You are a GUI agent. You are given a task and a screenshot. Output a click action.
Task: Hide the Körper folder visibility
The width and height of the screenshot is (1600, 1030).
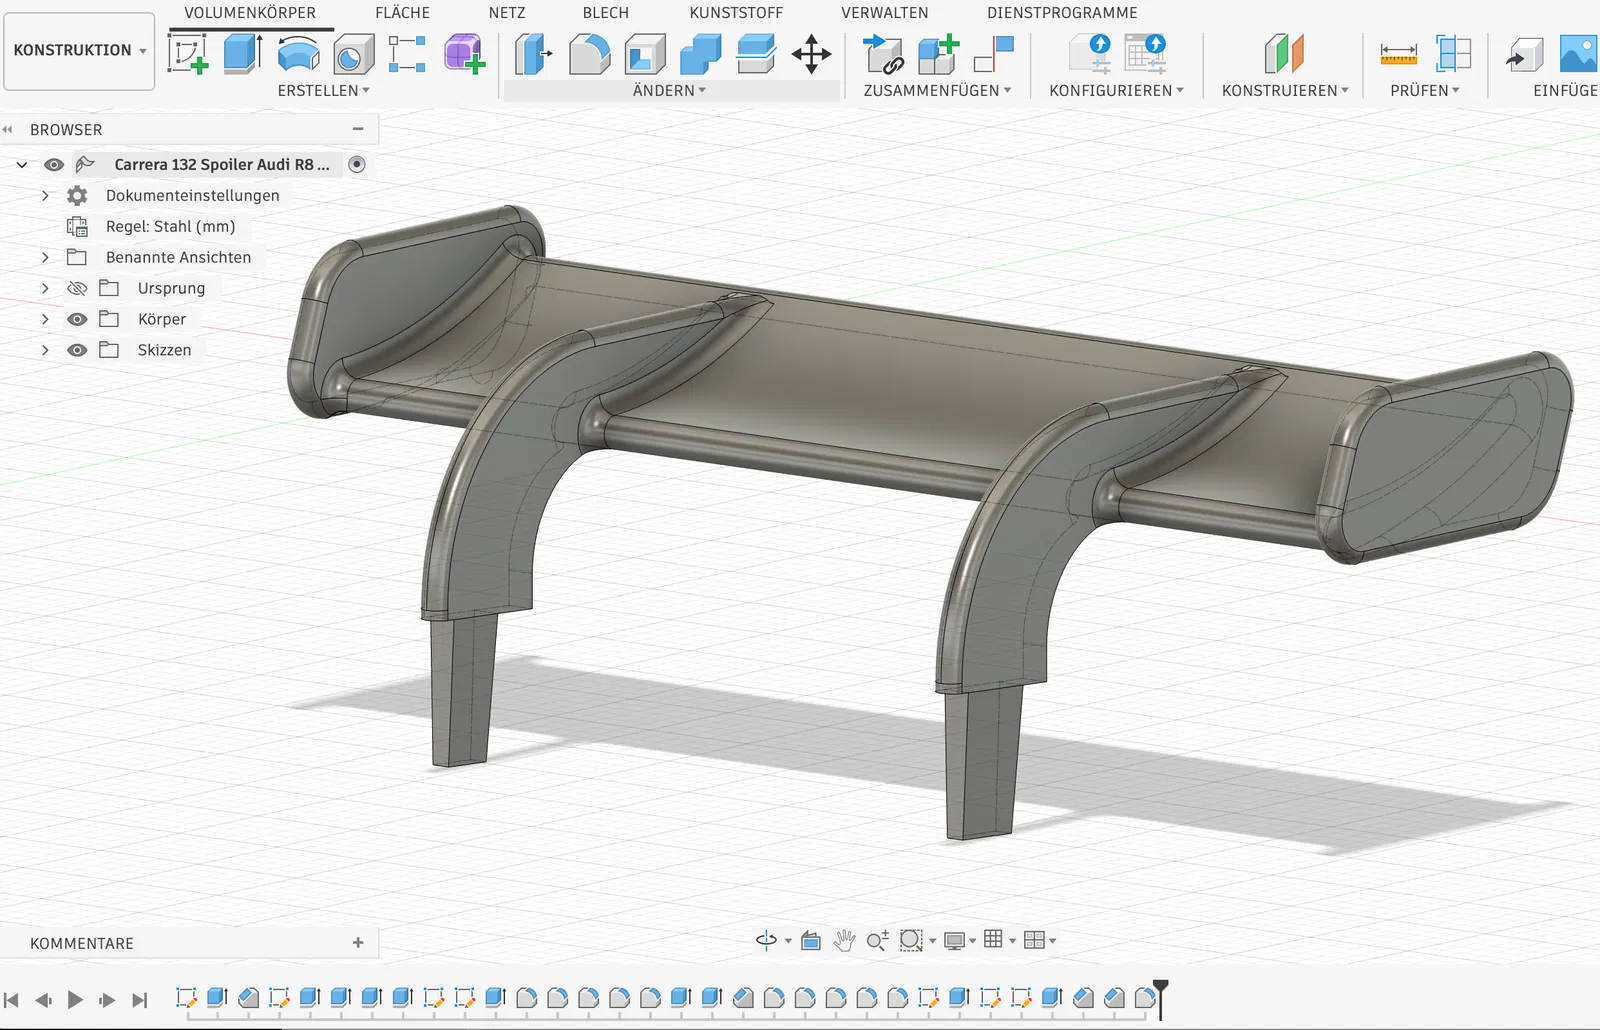coord(77,319)
